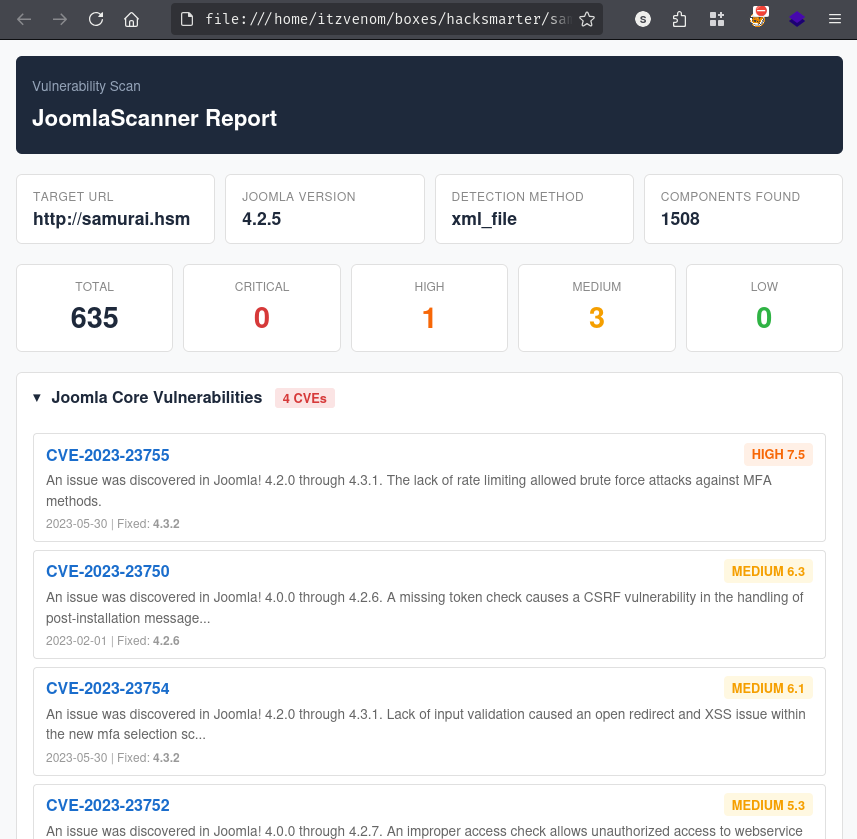Bookmark this page with the star icon

pos(587,19)
